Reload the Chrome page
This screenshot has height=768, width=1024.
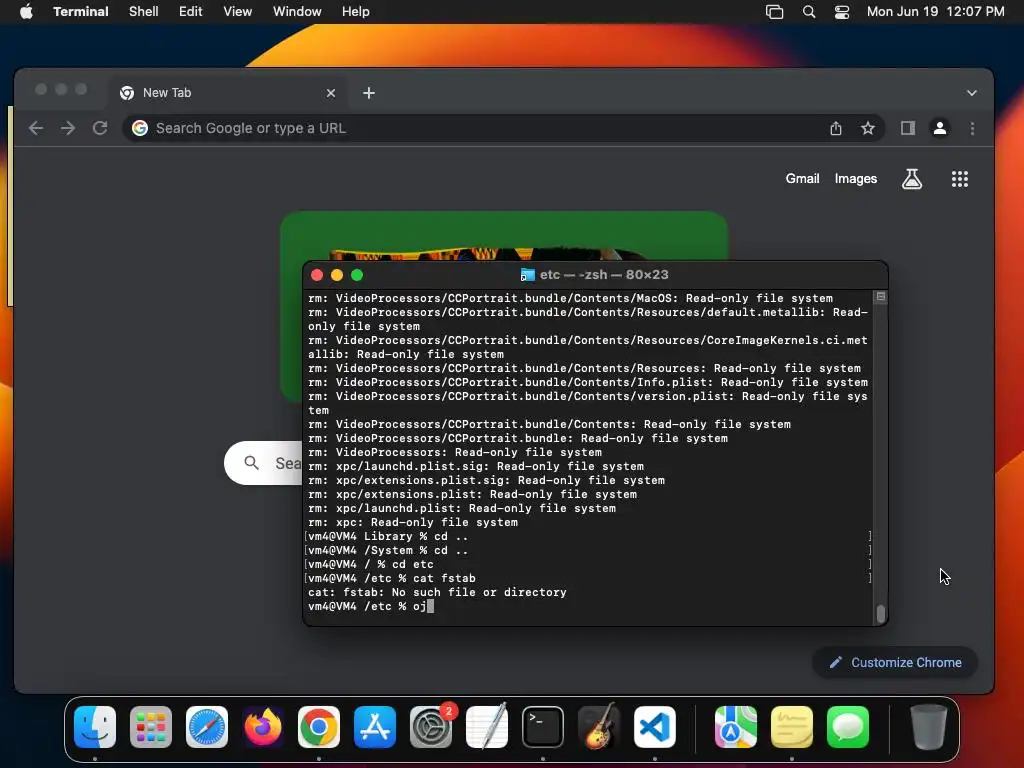coord(100,128)
